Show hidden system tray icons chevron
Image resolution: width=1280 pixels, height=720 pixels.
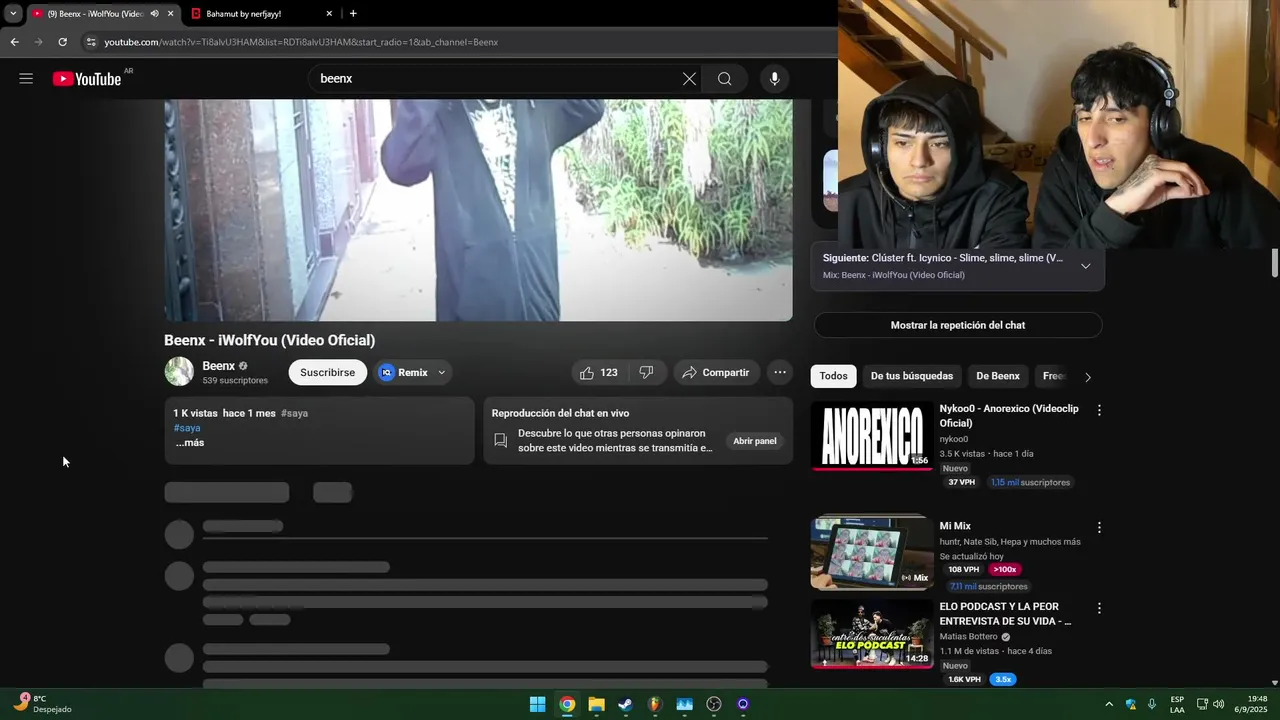click(x=1108, y=704)
